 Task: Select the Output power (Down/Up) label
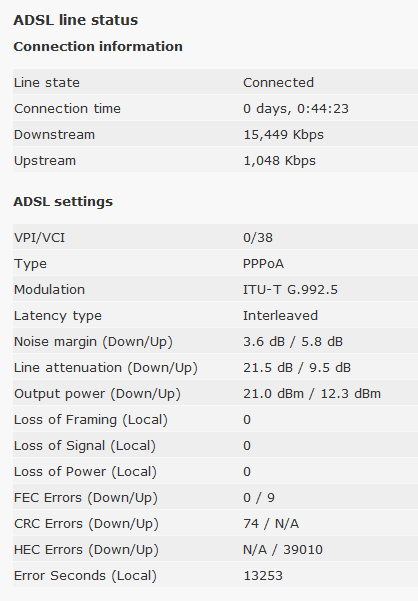(97, 394)
